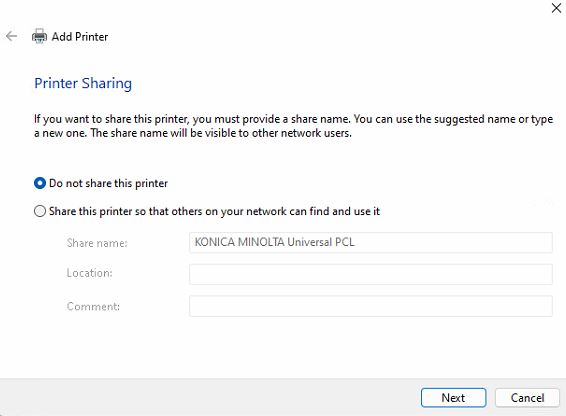Close the Add Printer wizard window
566x416 pixels.
pos(556,8)
